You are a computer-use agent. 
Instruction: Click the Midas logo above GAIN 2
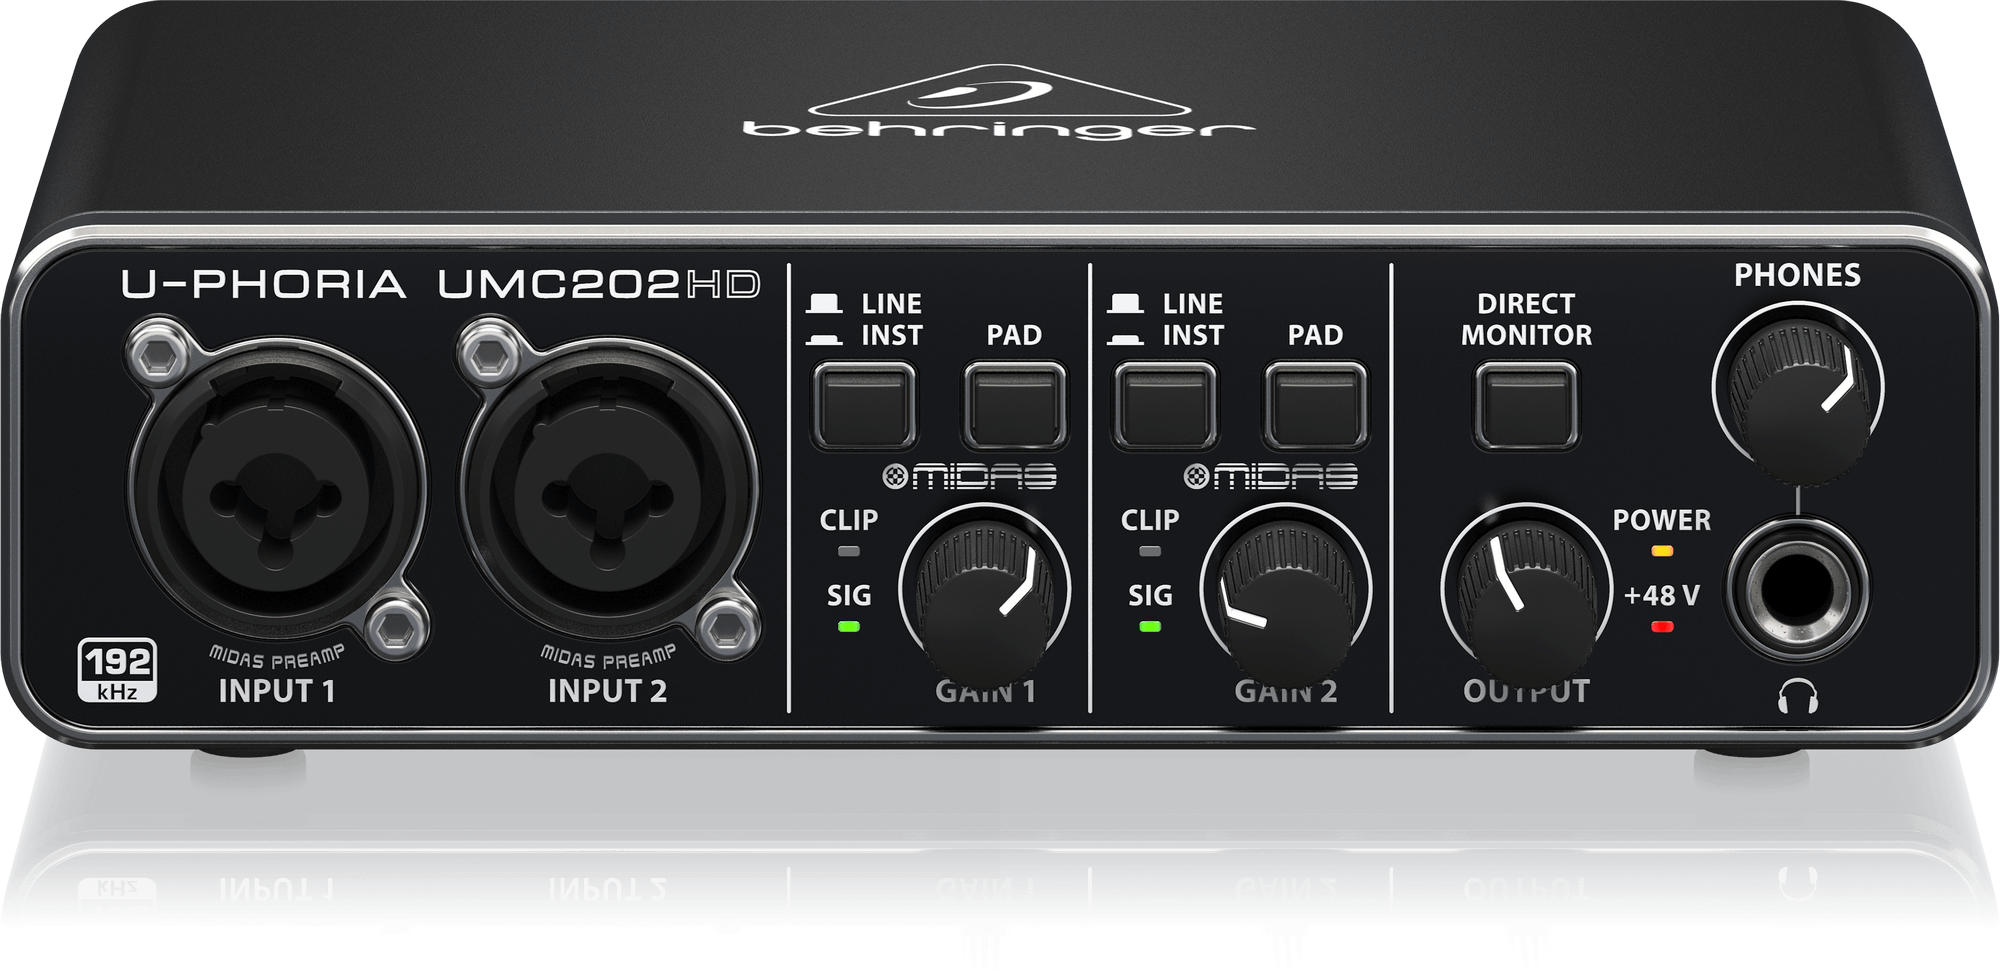pos(1270,477)
